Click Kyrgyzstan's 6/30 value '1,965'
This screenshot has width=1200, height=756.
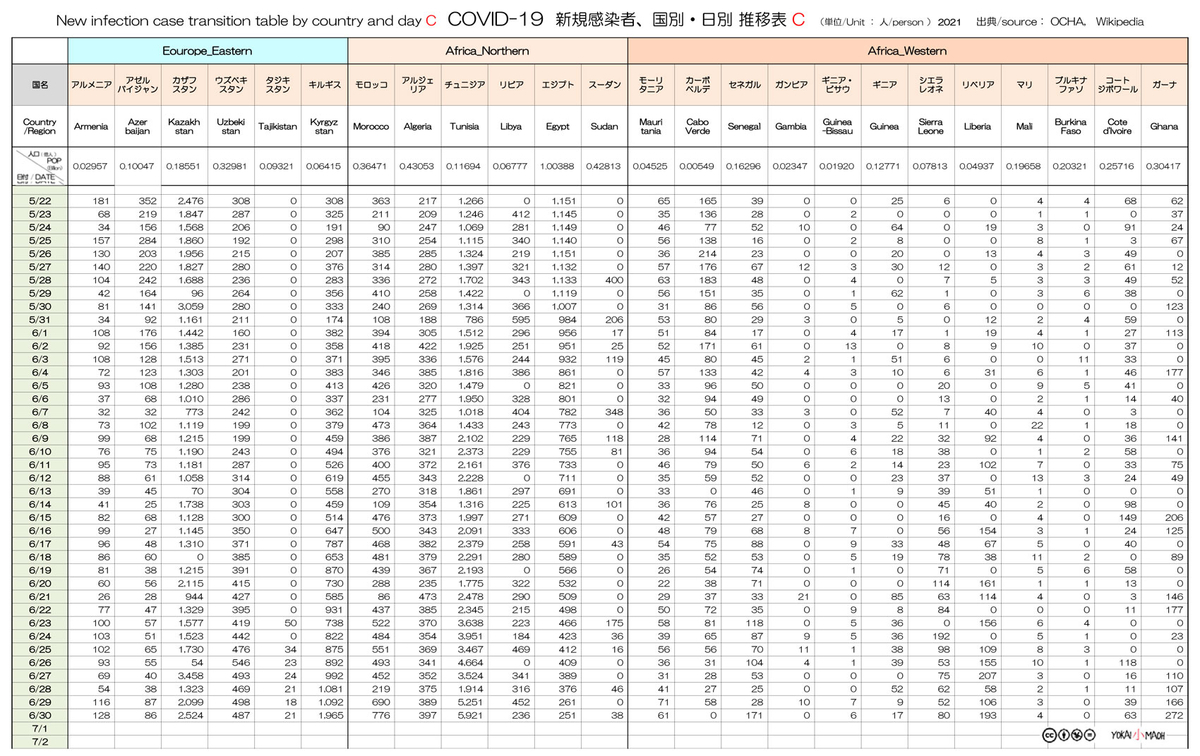[x=328, y=715]
